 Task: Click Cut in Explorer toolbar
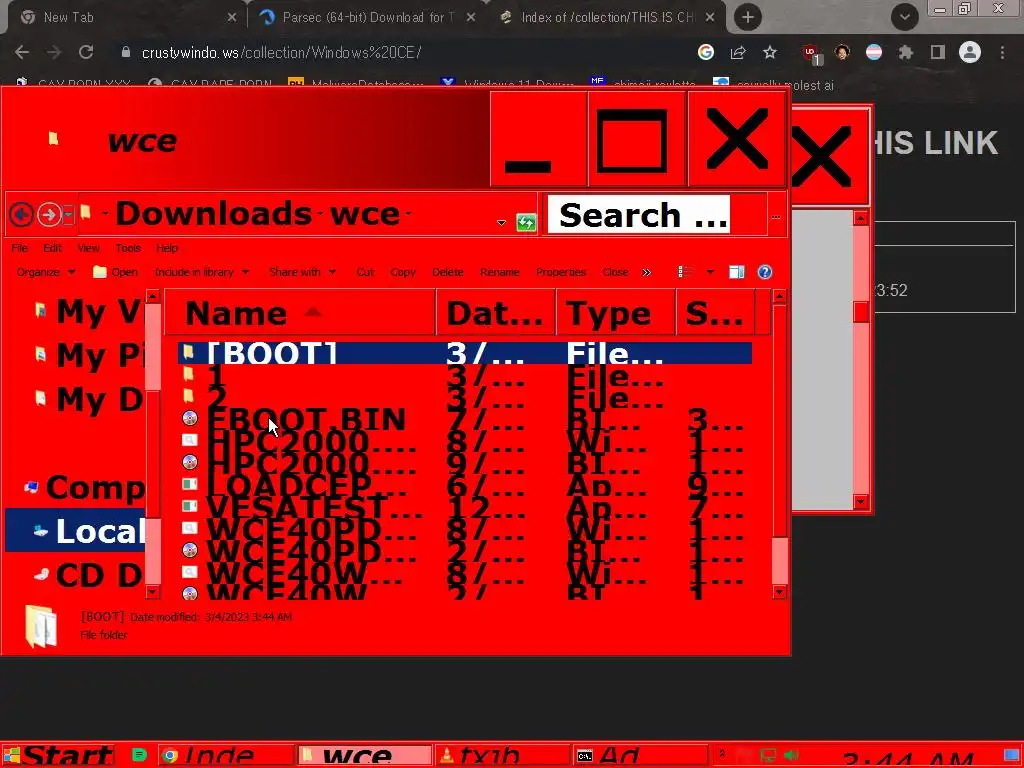click(365, 272)
